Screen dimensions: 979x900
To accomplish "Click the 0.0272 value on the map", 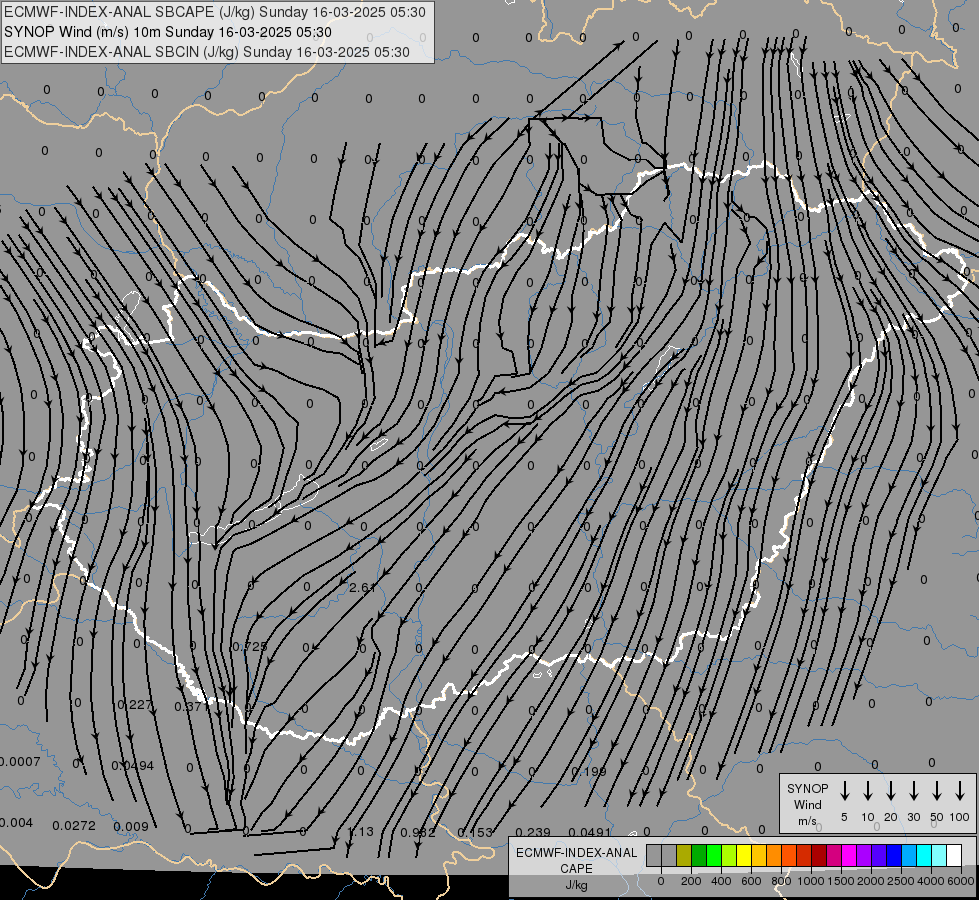I will click(74, 826).
